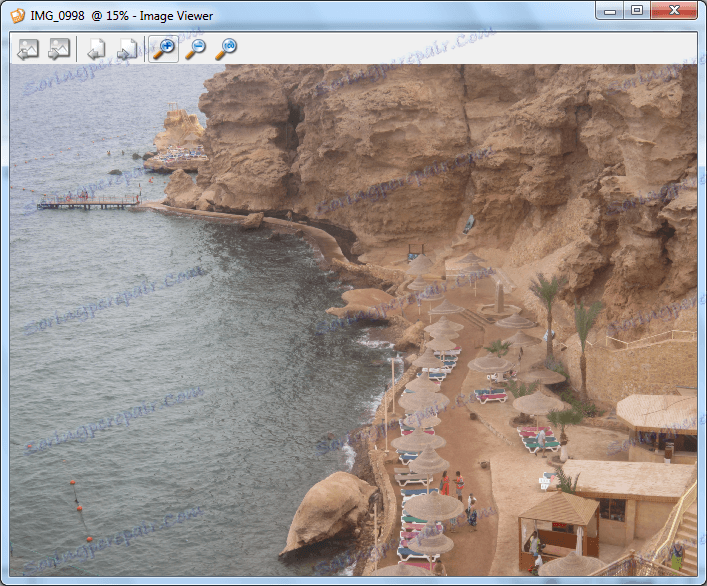Open the next page of the document
The height and width of the screenshot is (586, 707).
127,49
